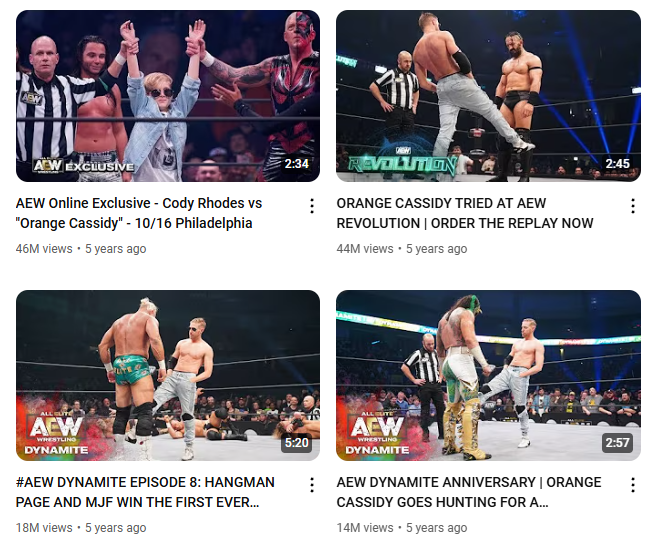Play the Dynamite Anniversary thumbnail
Screen dimensions: 654x557
[x=488, y=376]
